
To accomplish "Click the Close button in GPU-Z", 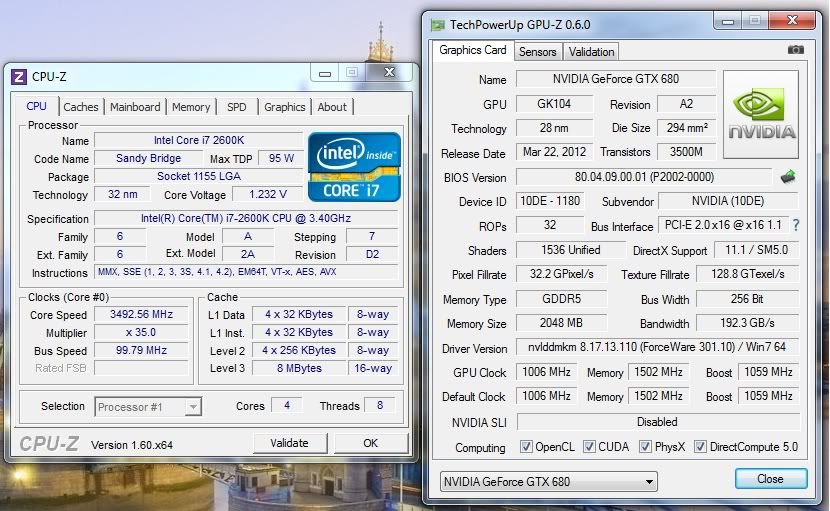I will coord(770,479).
